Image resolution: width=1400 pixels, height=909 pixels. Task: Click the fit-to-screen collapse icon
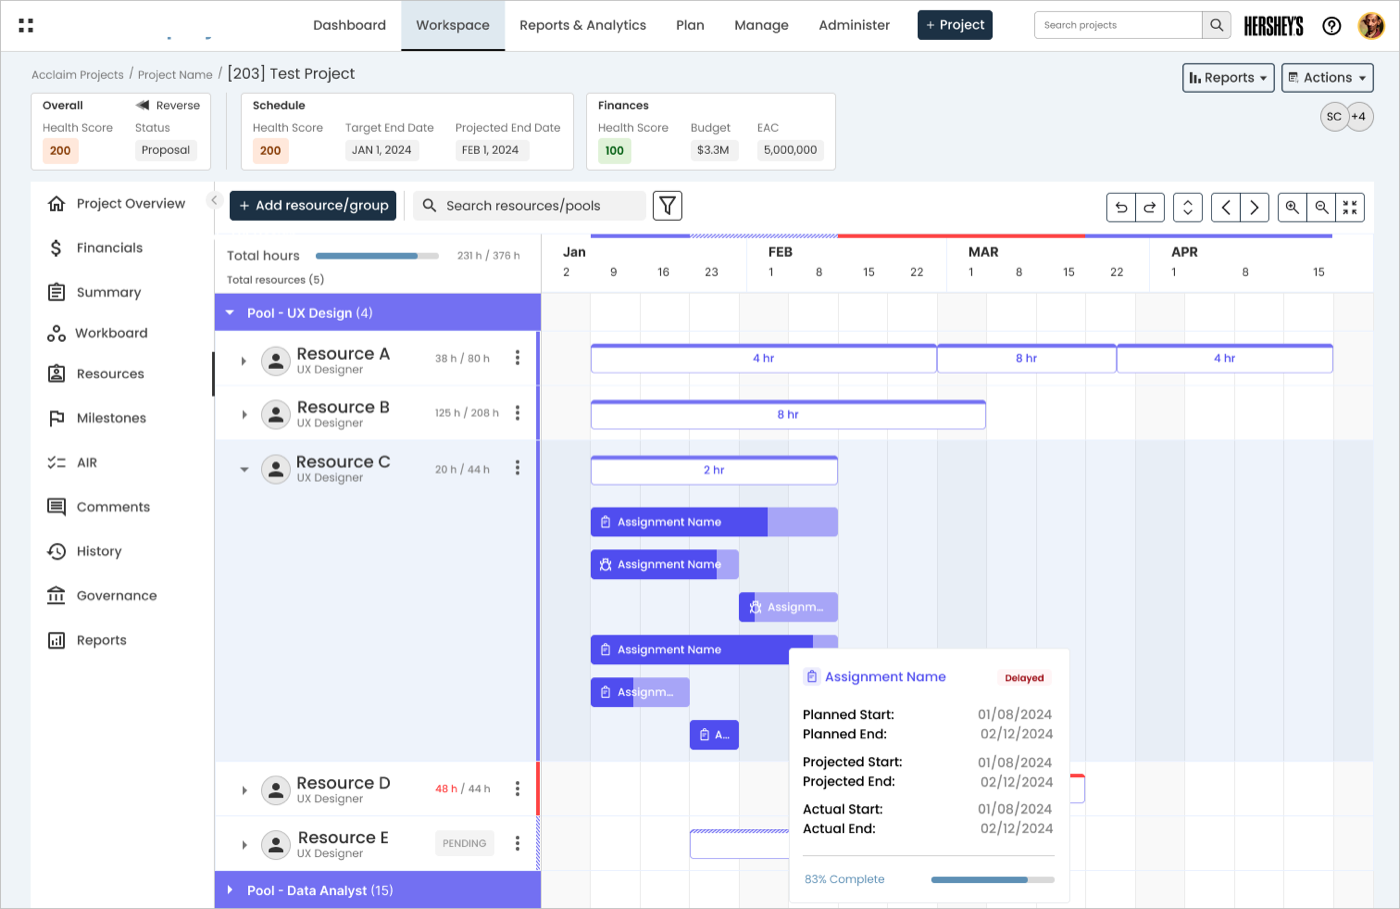tap(1350, 207)
